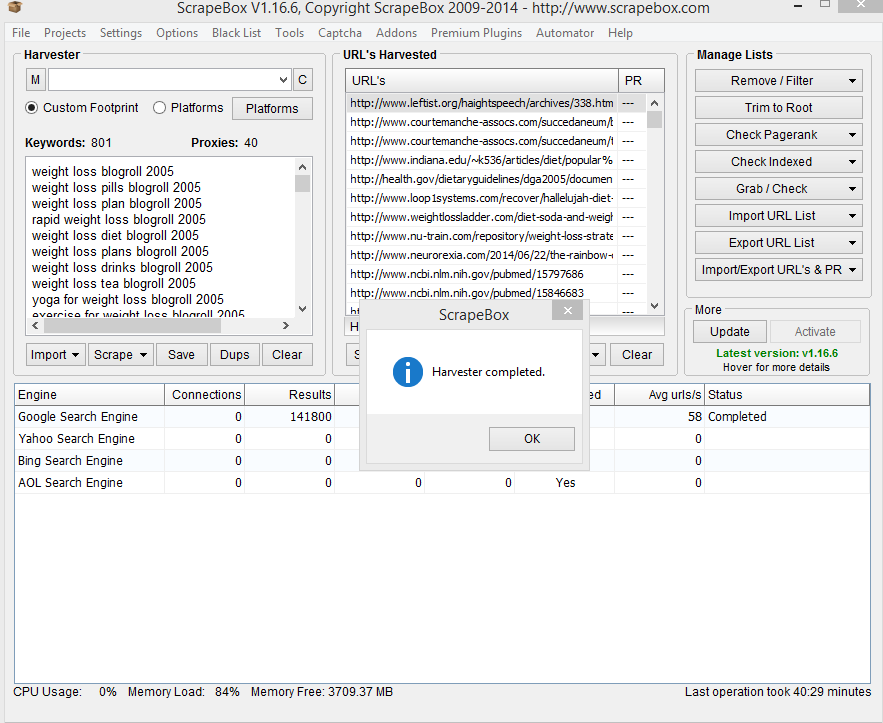This screenshot has width=883, height=723.
Task: Open the Addons menu
Action: point(396,33)
